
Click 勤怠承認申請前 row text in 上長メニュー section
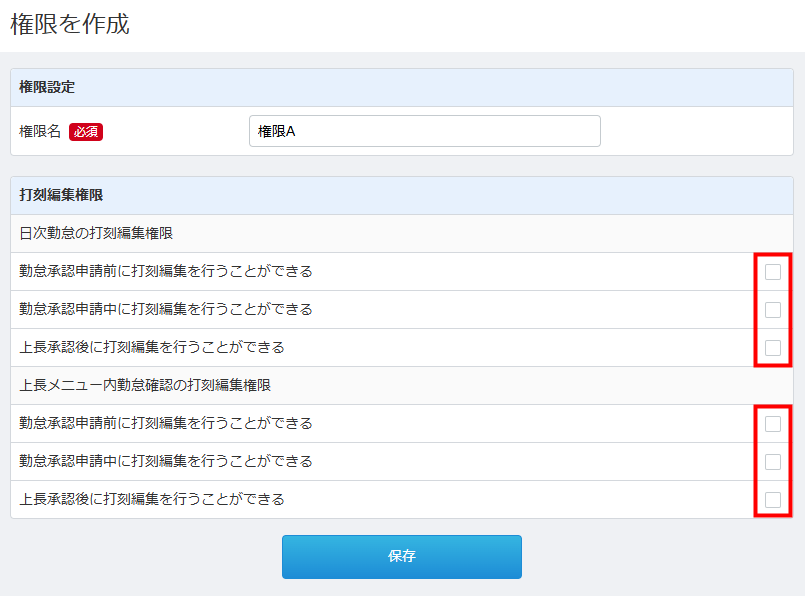166,423
